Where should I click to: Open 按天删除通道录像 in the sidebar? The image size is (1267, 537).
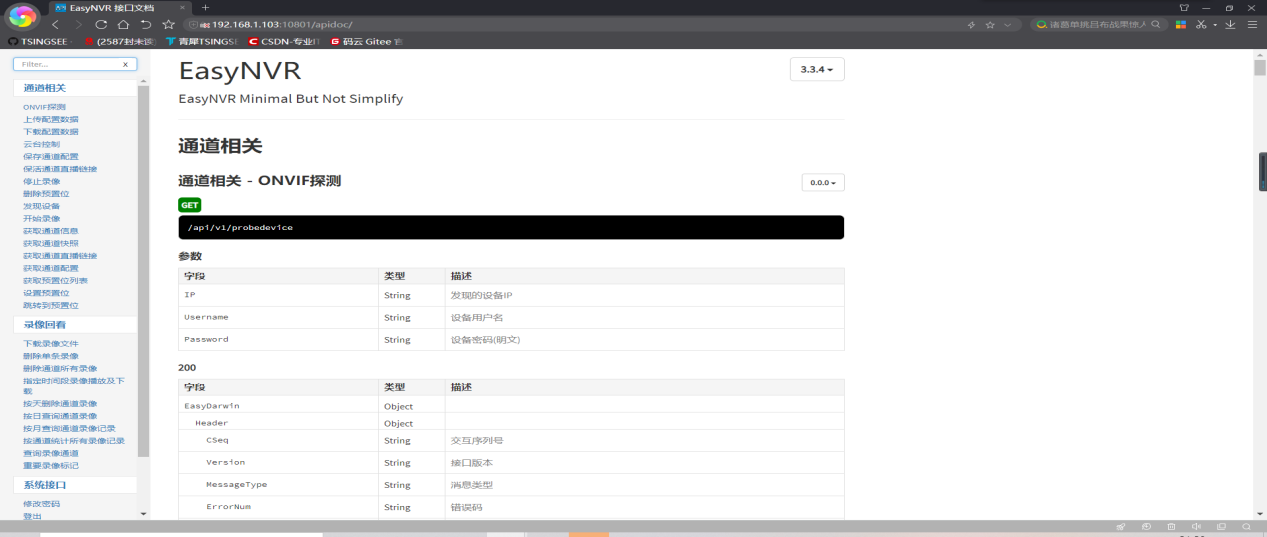(x=60, y=404)
